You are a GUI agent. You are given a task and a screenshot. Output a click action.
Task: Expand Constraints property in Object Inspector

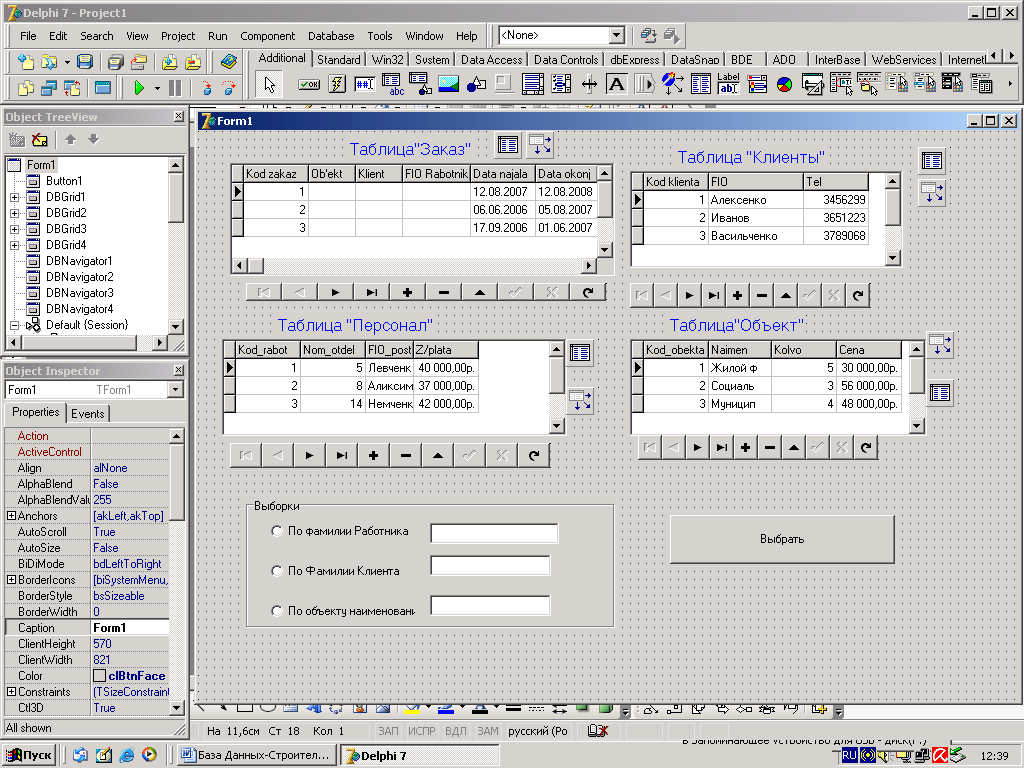(11, 692)
